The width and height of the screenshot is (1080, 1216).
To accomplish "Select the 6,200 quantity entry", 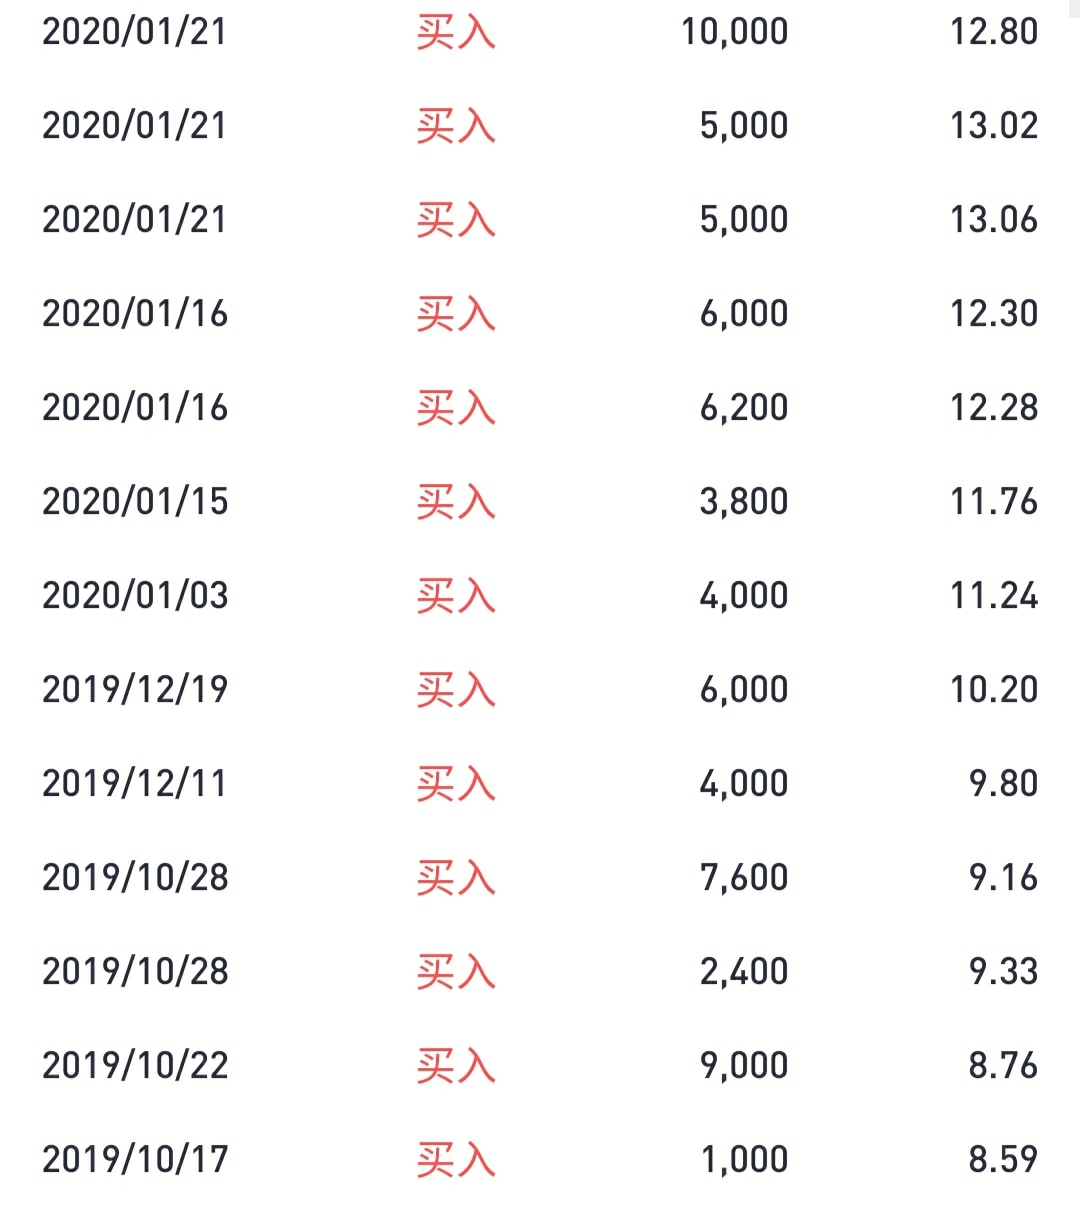I will pos(744,408).
